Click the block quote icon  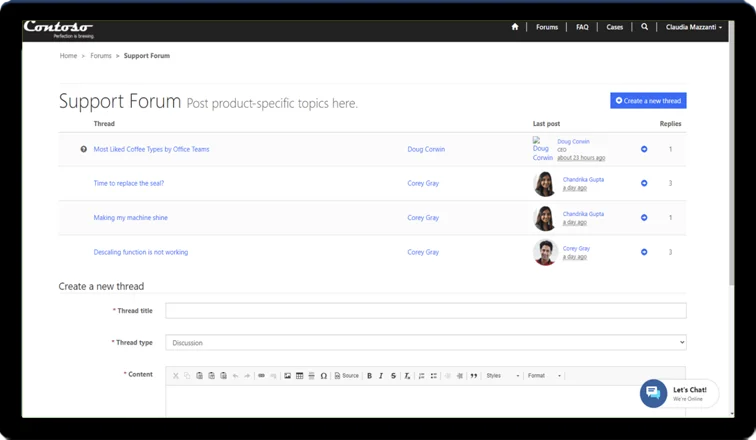point(473,376)
